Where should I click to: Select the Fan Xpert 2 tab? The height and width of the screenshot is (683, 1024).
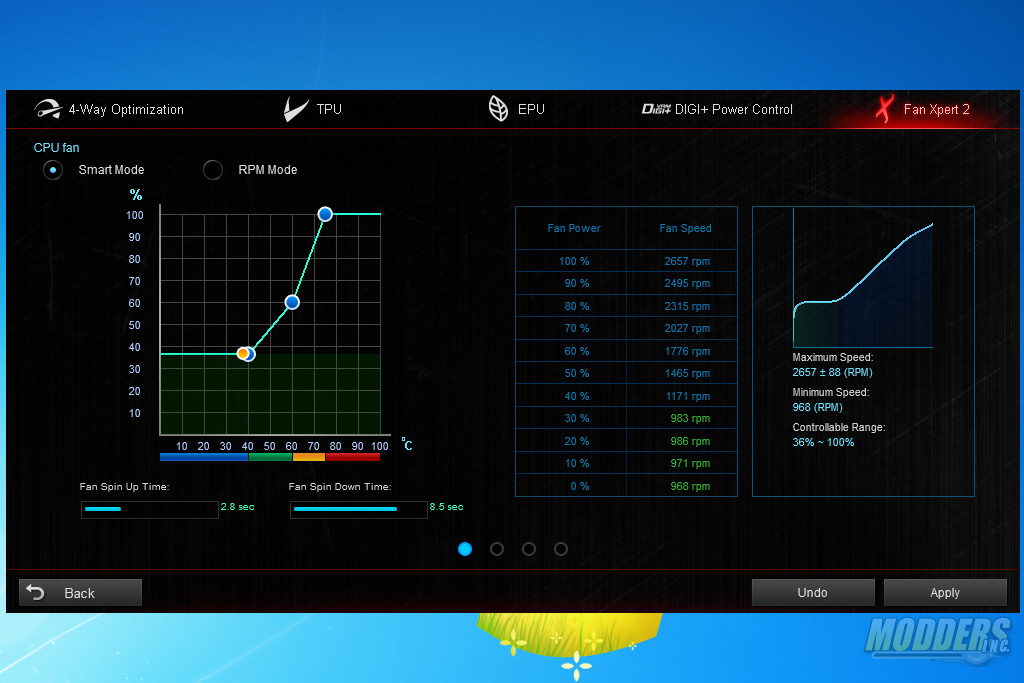(x=922, y=109)
